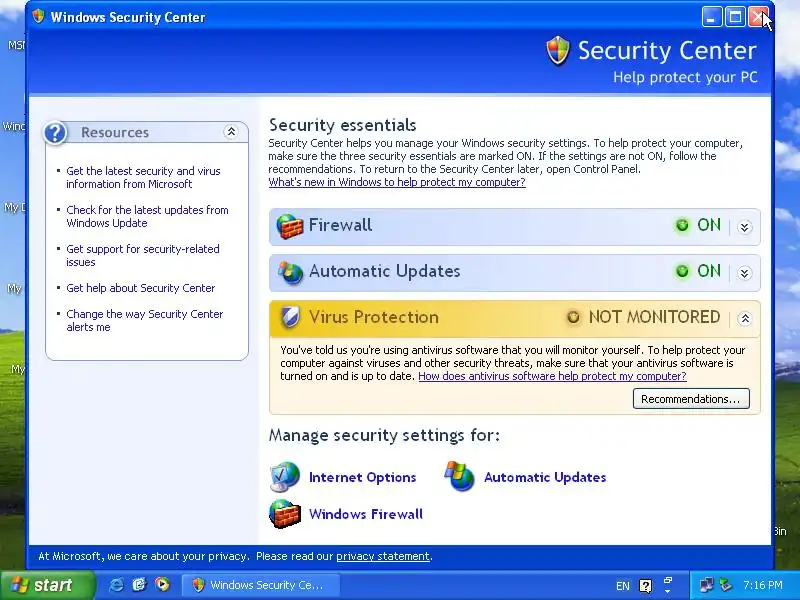Image resolution: width=800 pixels, height=600 pixels.
Task: Open the privacy statement link
Action: 383,556
